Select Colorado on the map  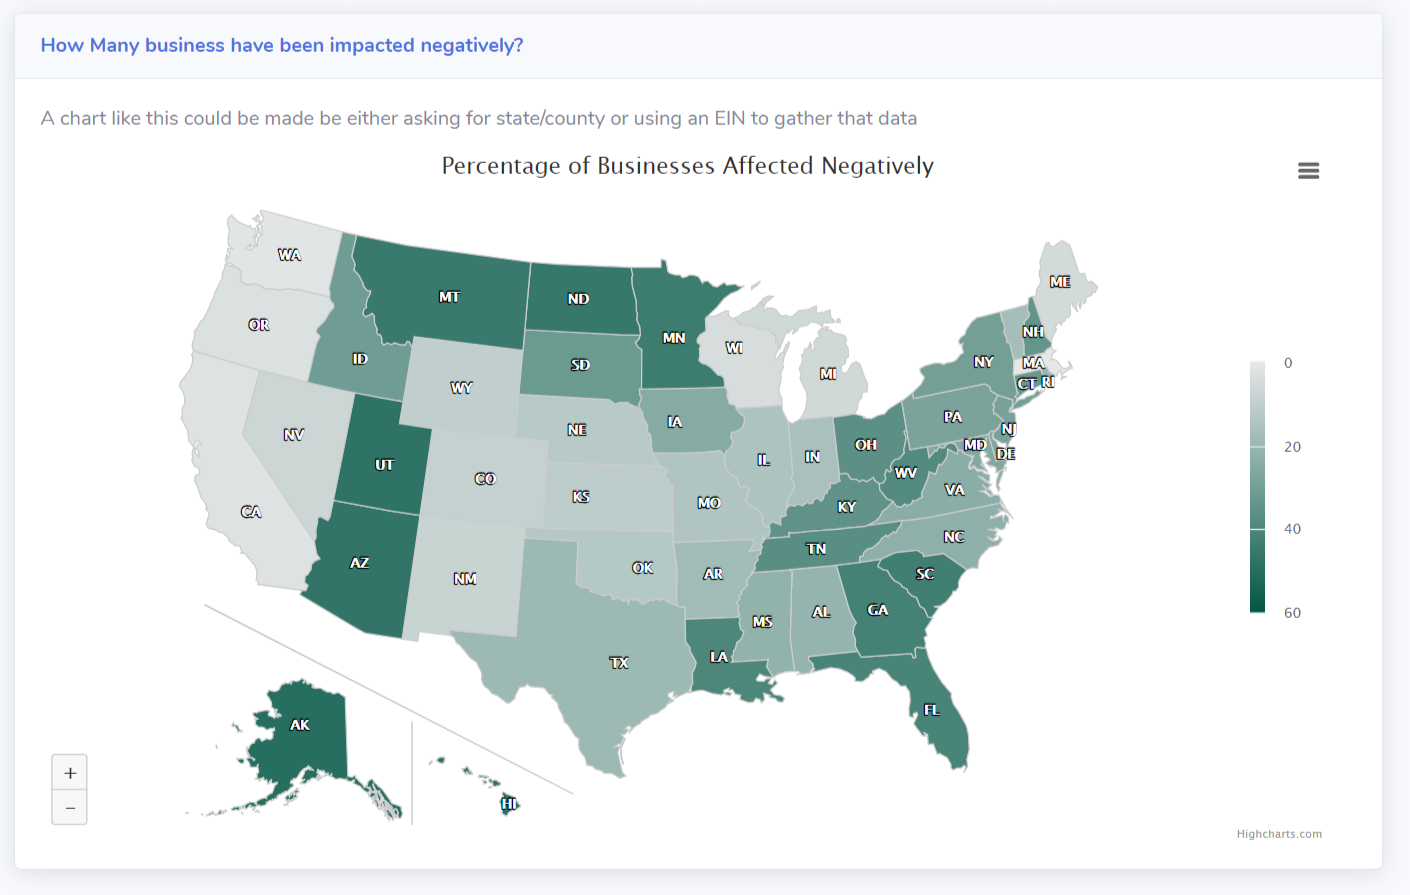(x=485, y=480)
